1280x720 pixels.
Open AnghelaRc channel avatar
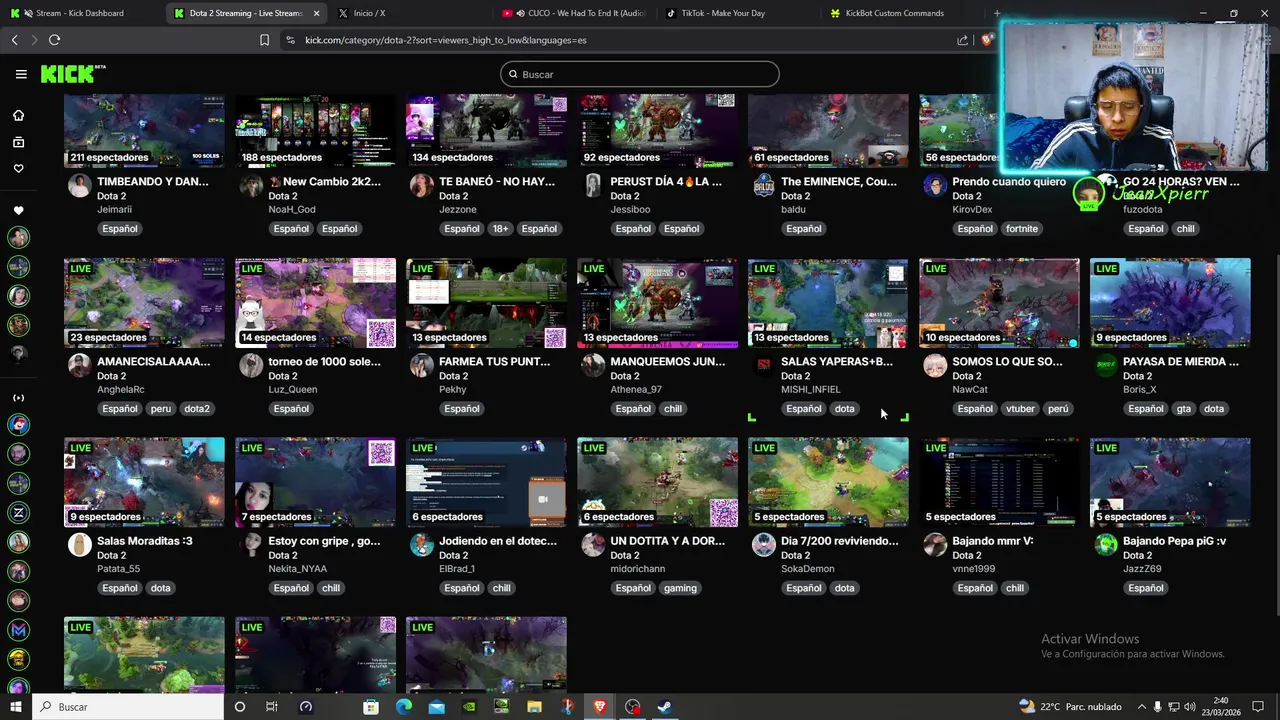[79, 365]
